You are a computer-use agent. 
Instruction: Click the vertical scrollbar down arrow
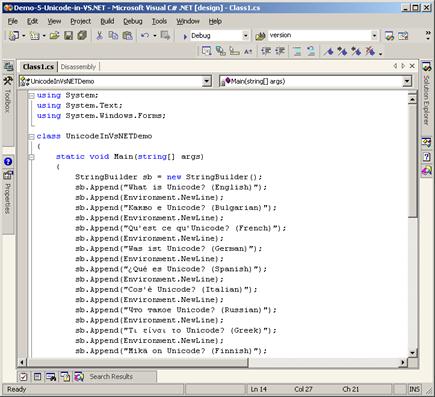pos(412,353)
